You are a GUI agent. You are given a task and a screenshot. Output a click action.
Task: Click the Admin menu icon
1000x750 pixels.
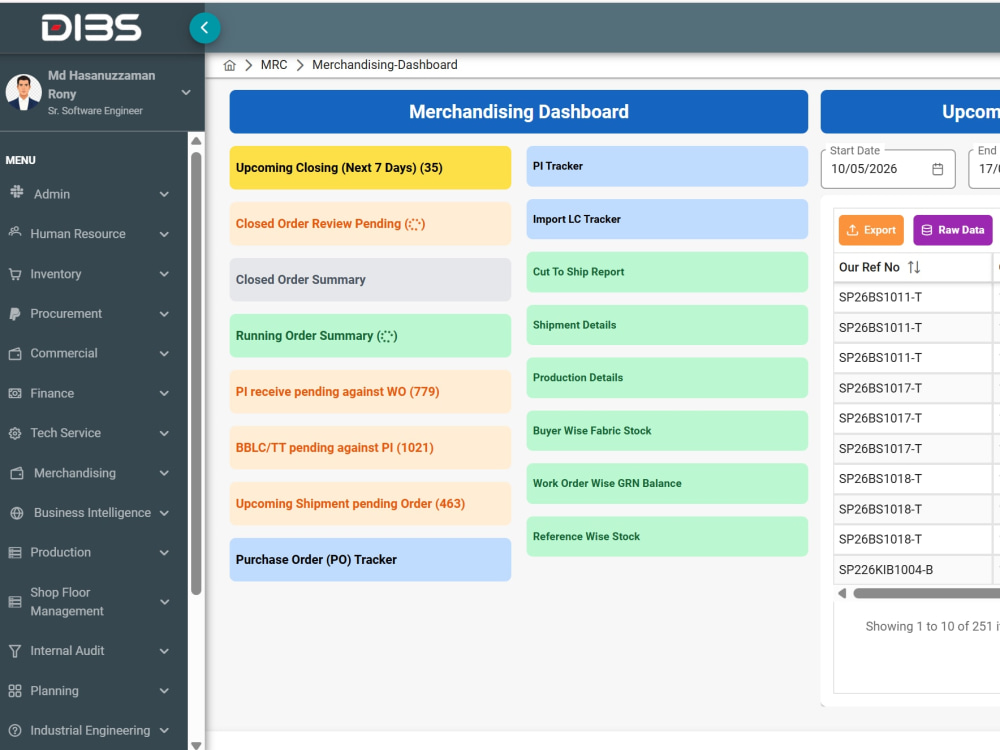(17, 193)
